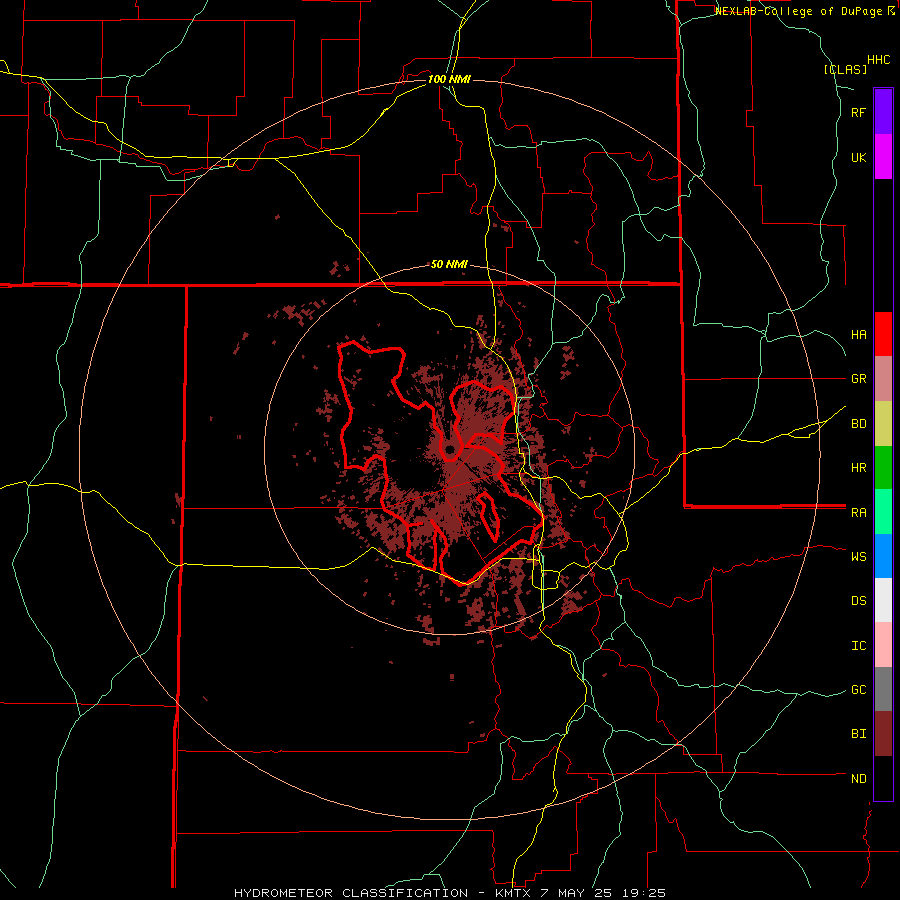Click the UK magenta legend color swatch
900x900 pixels.
(883, 157)
